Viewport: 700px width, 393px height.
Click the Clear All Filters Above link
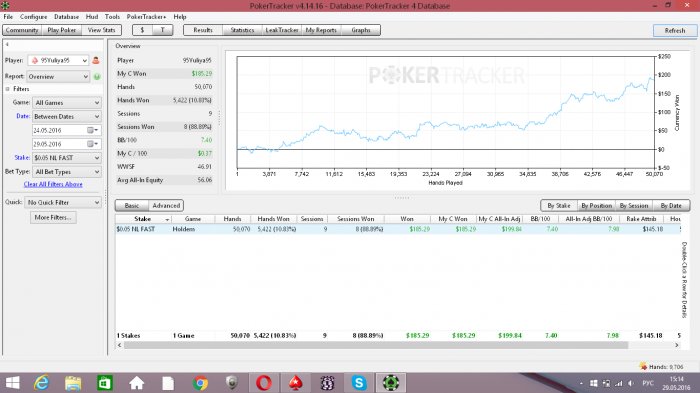tap(53, 184)
